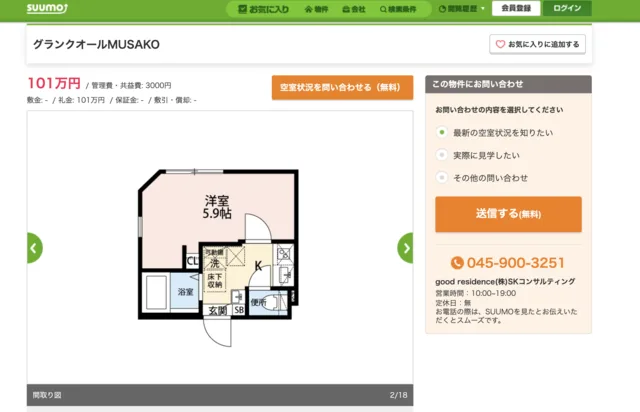Go to previous photo with left arrow
Image resolution: width=640 pixels, height=412 pixels.
[35, 248]
